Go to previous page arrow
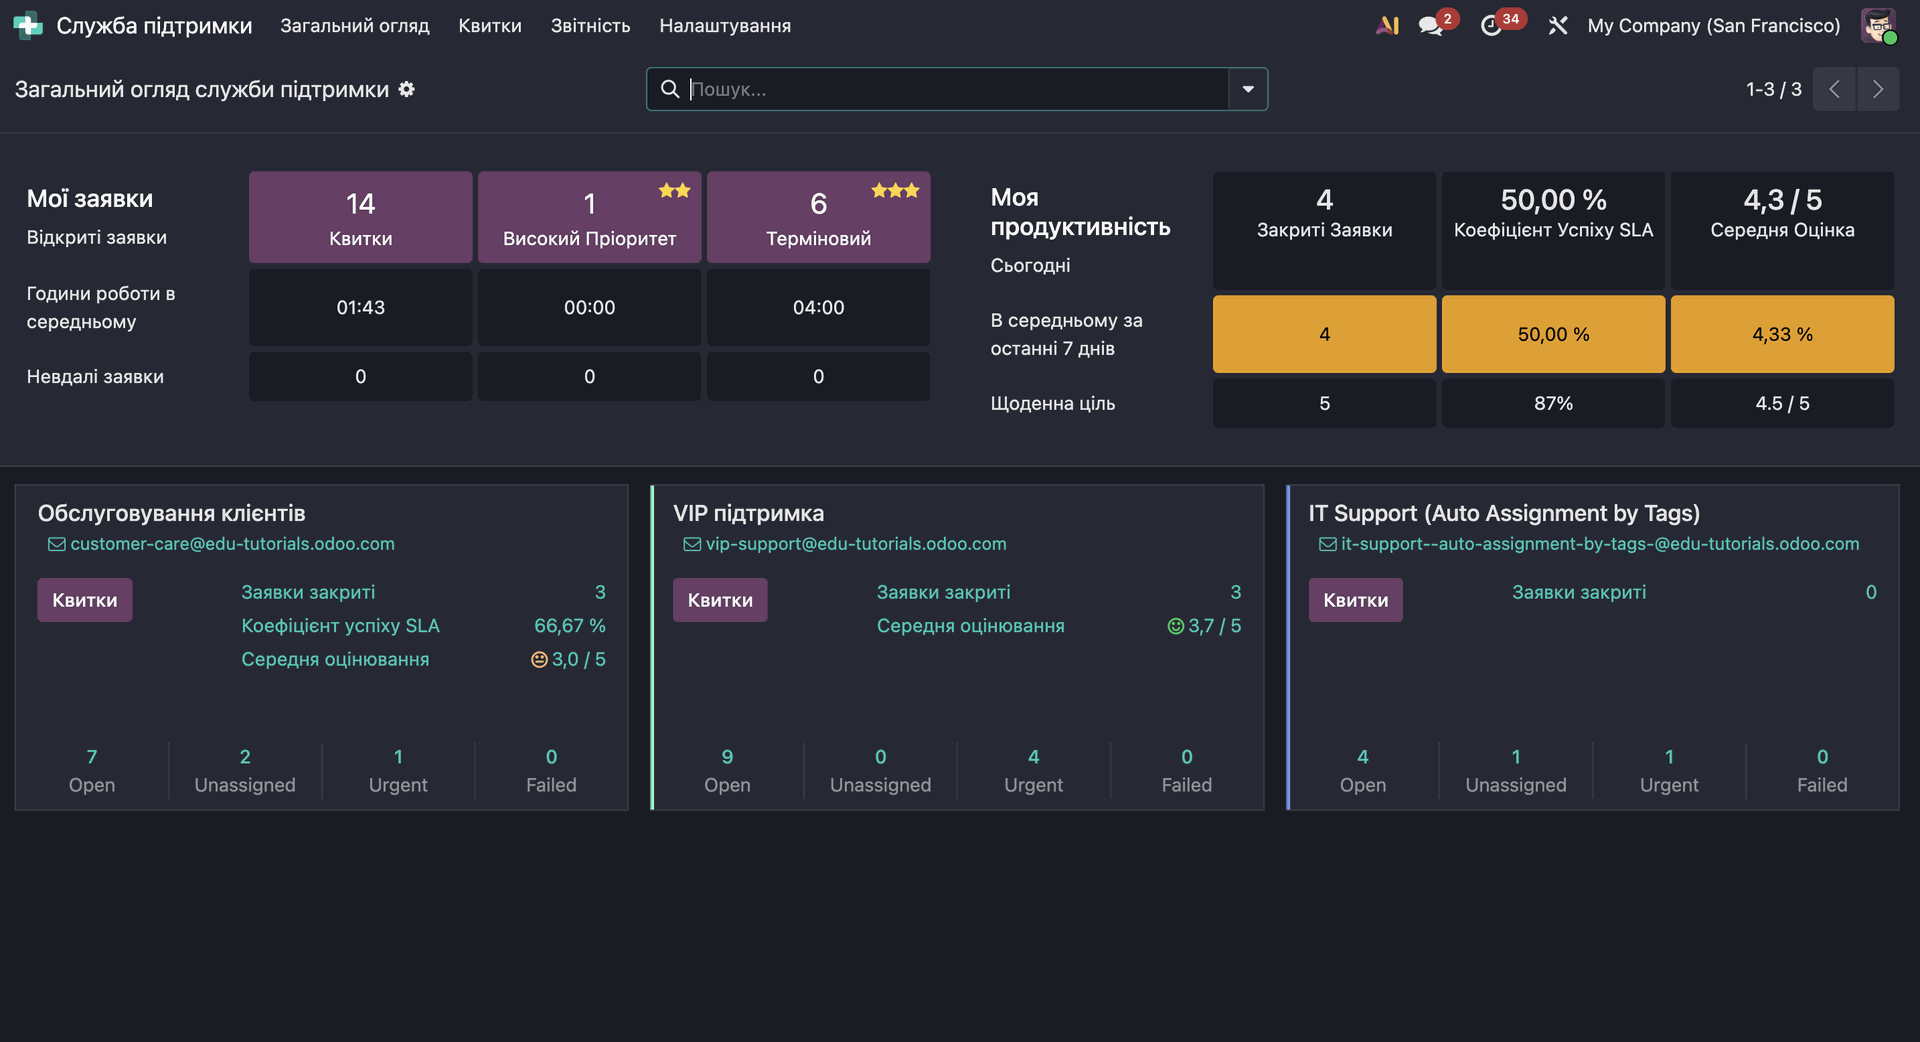The width and height of the screenshot is (1920, 1042). [x=1834, y=89]
